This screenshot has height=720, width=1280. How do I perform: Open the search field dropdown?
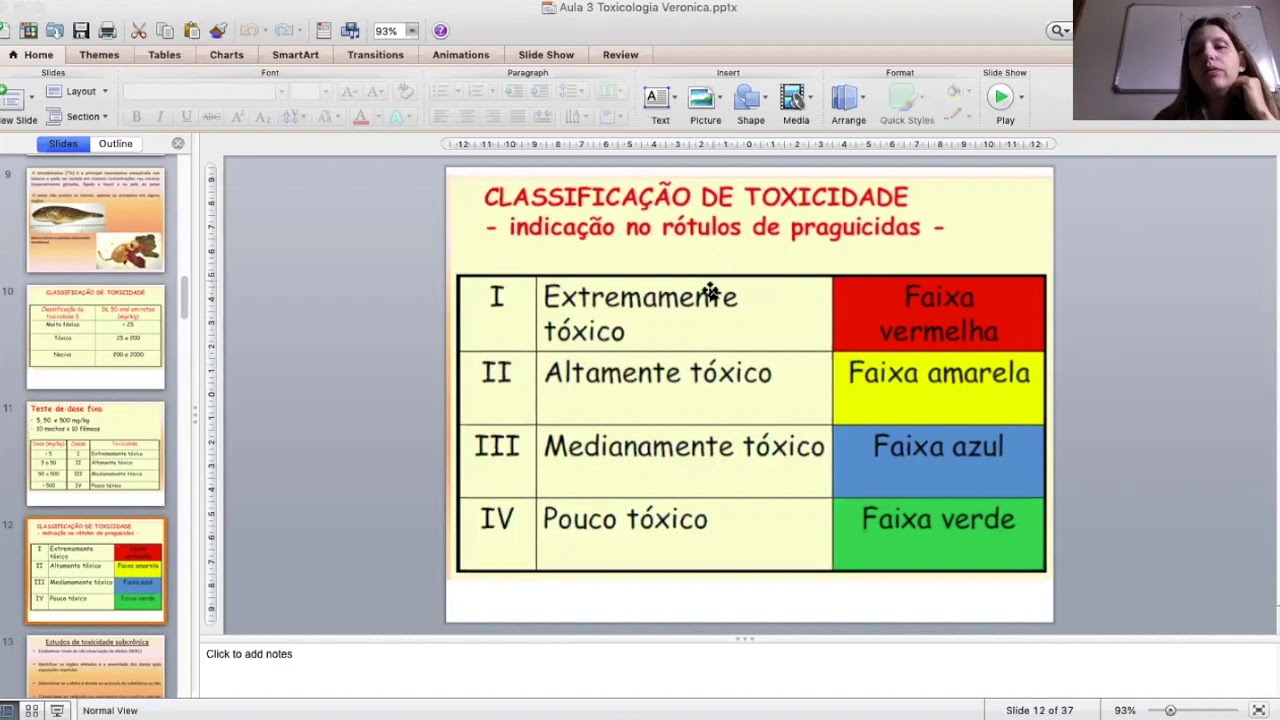[x=1059, y=31]
